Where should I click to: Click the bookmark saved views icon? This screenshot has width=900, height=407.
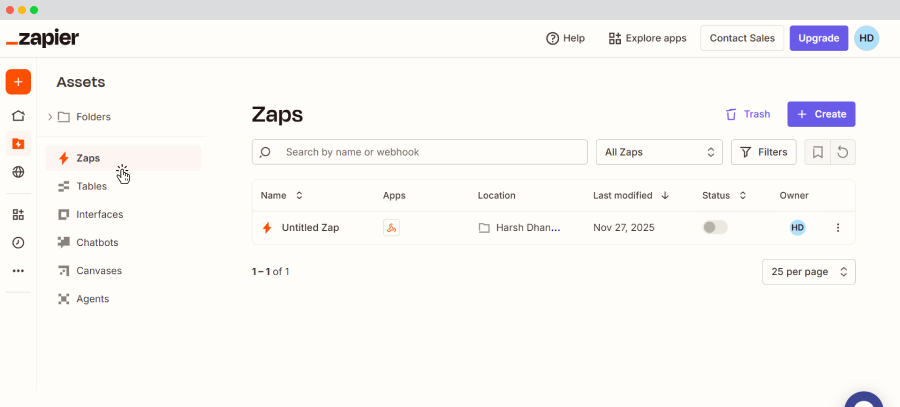click(x=817, y=152)
